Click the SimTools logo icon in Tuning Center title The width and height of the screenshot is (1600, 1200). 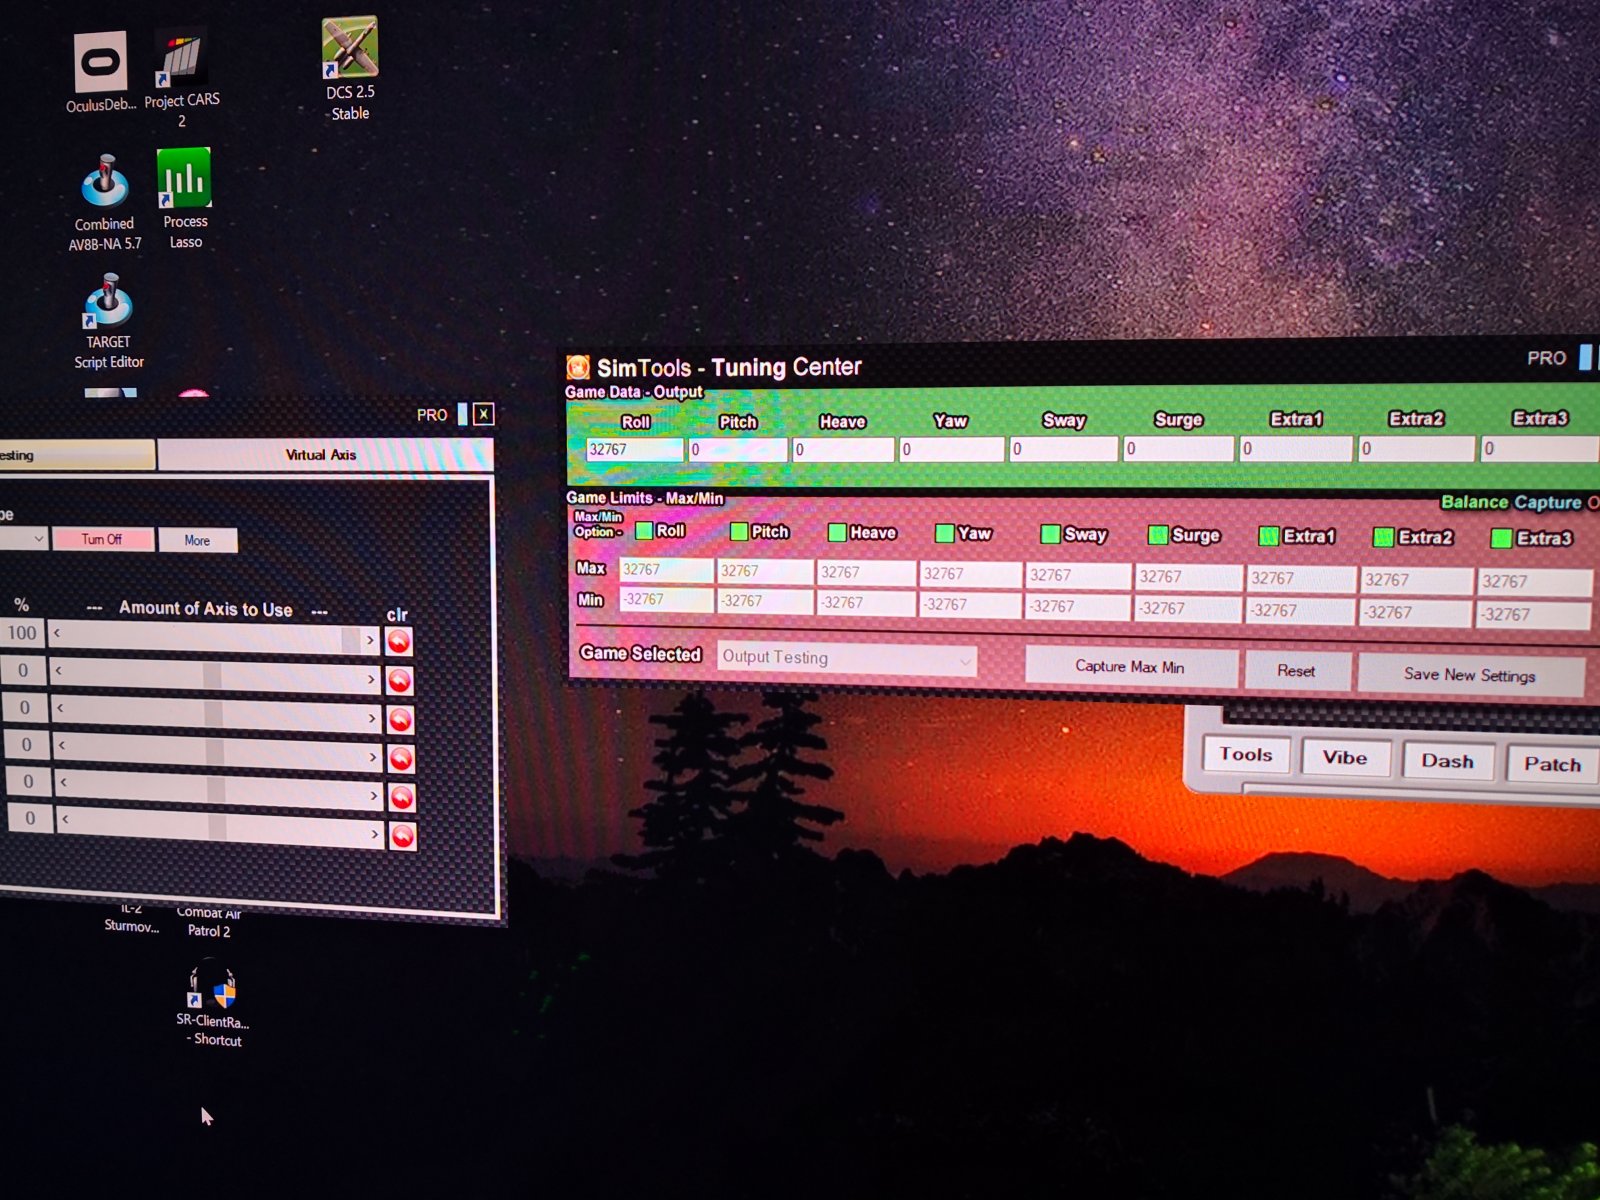(x=578, y=368)
